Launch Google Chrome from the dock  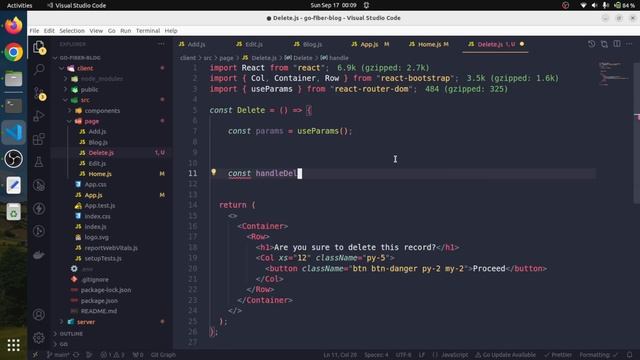pos(13,52)
